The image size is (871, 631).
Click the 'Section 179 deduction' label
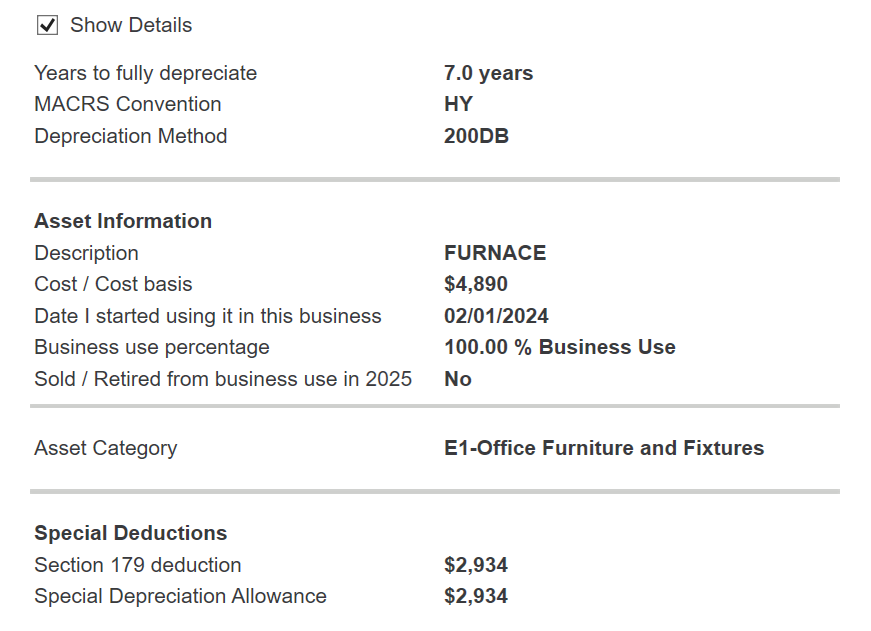138,565
